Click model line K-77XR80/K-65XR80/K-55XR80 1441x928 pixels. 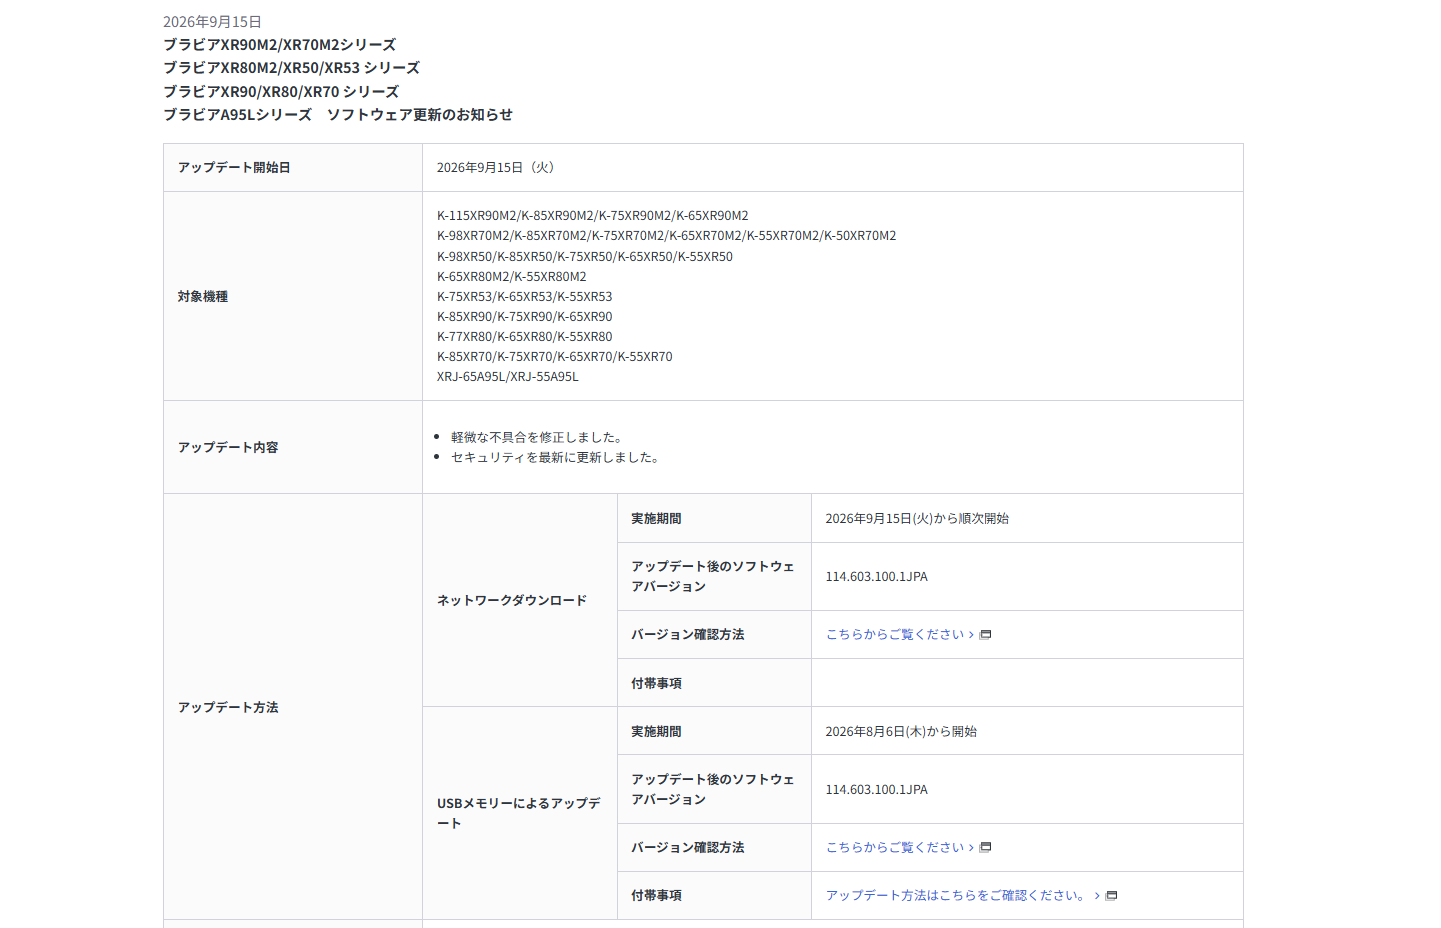tap(525, 337)
